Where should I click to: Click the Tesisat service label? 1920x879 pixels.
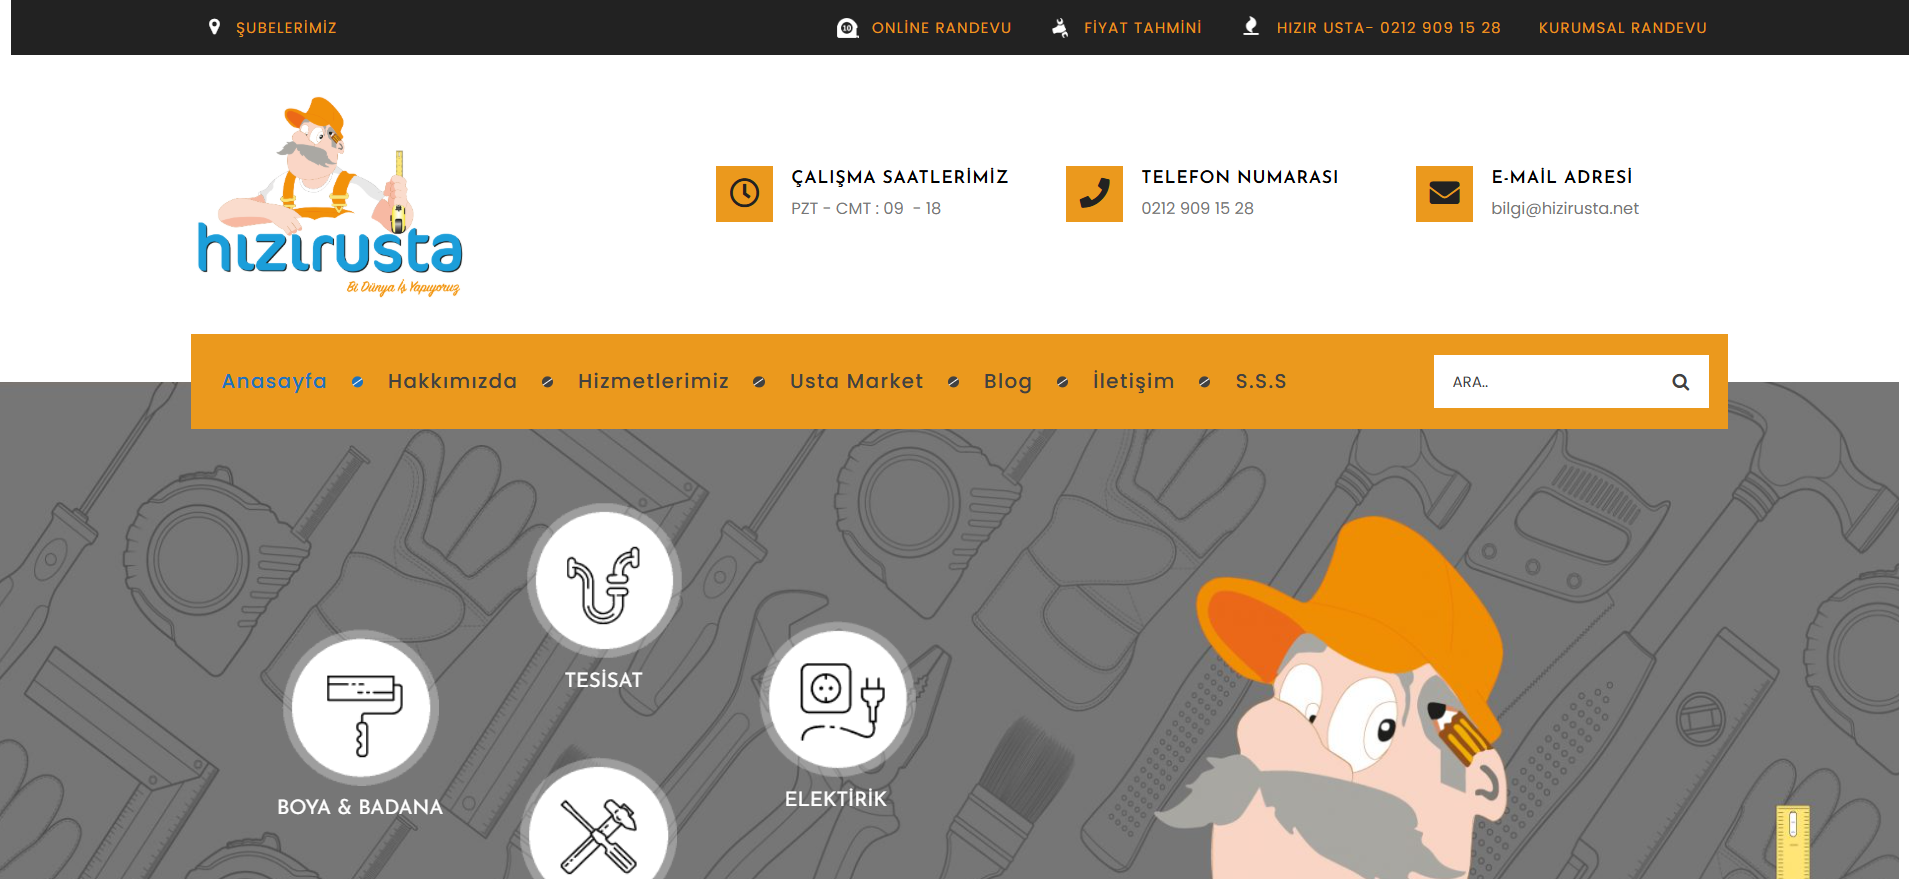point(603,680)
